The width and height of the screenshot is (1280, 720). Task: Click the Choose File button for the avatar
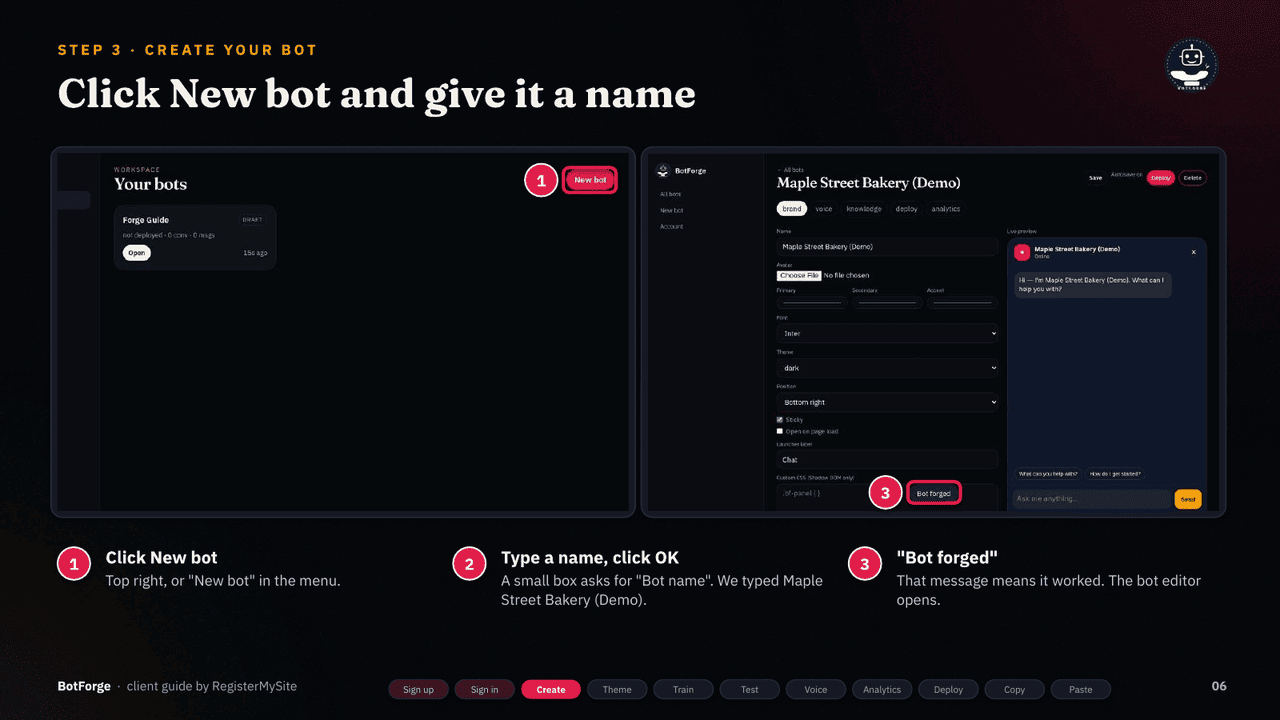click(x=799, y=275)
